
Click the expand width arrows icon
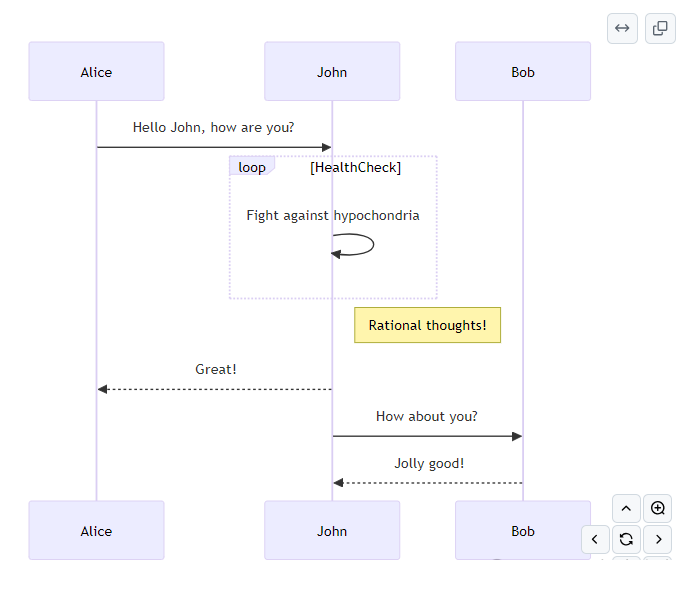coord(622,28)
